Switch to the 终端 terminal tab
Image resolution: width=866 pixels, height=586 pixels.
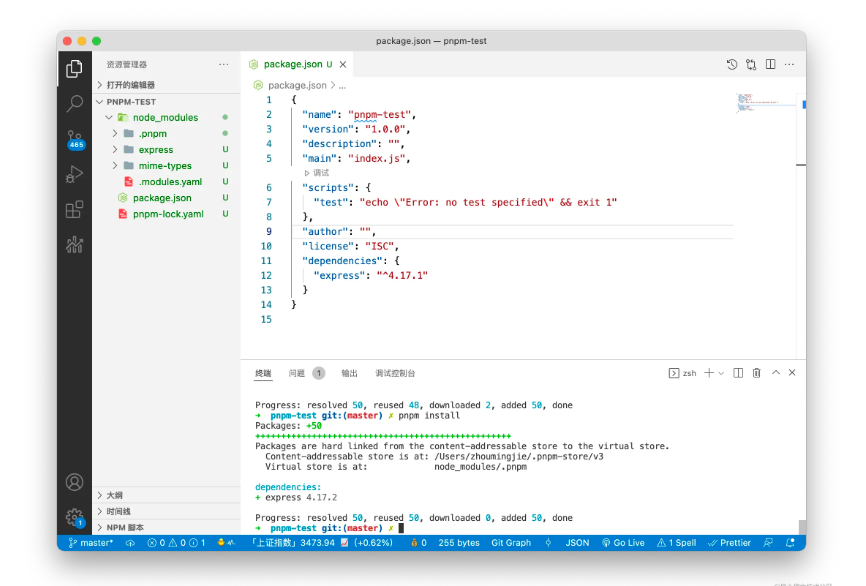pos(263,373)
